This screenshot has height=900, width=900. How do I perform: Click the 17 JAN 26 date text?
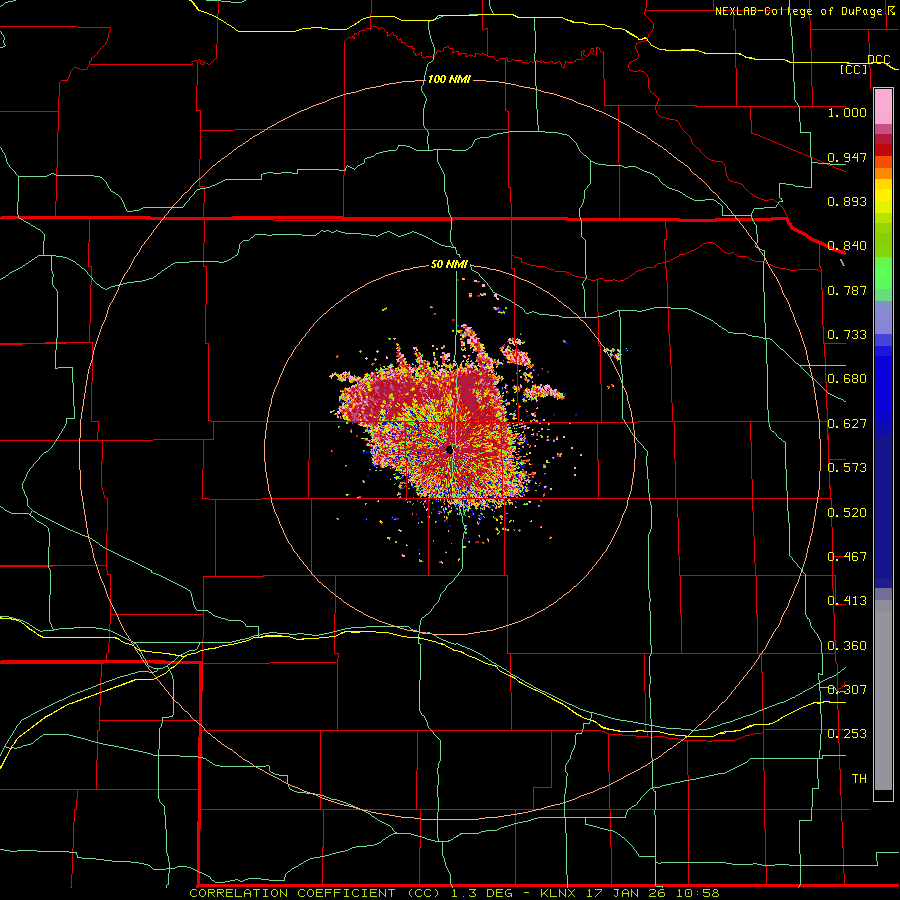tap(628, 893)
